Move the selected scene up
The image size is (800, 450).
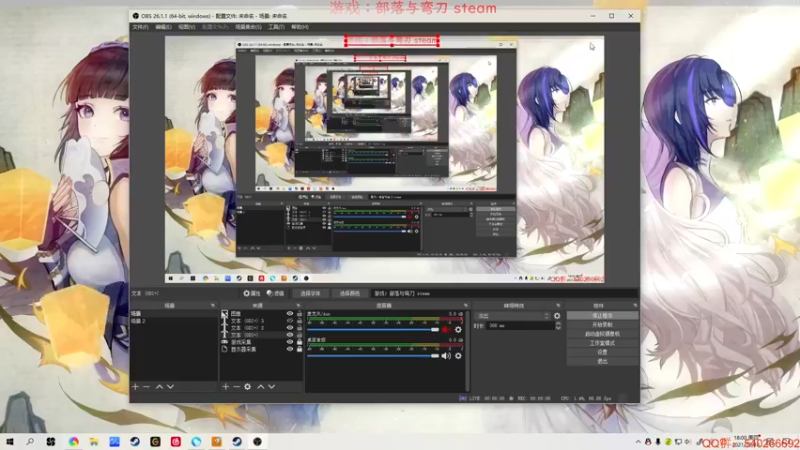(x=159, y=387)
